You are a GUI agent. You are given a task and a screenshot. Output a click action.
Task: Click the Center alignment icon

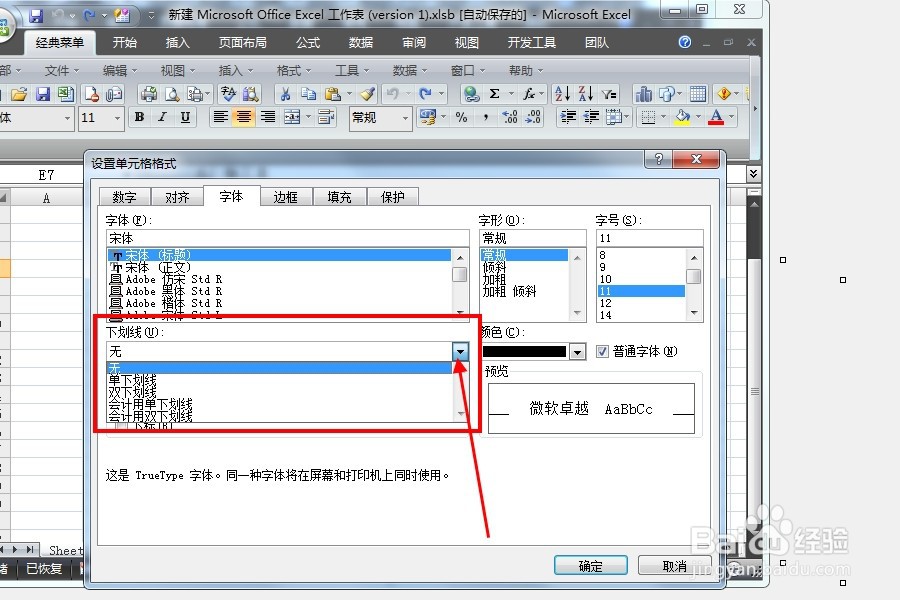coord(243,117)
